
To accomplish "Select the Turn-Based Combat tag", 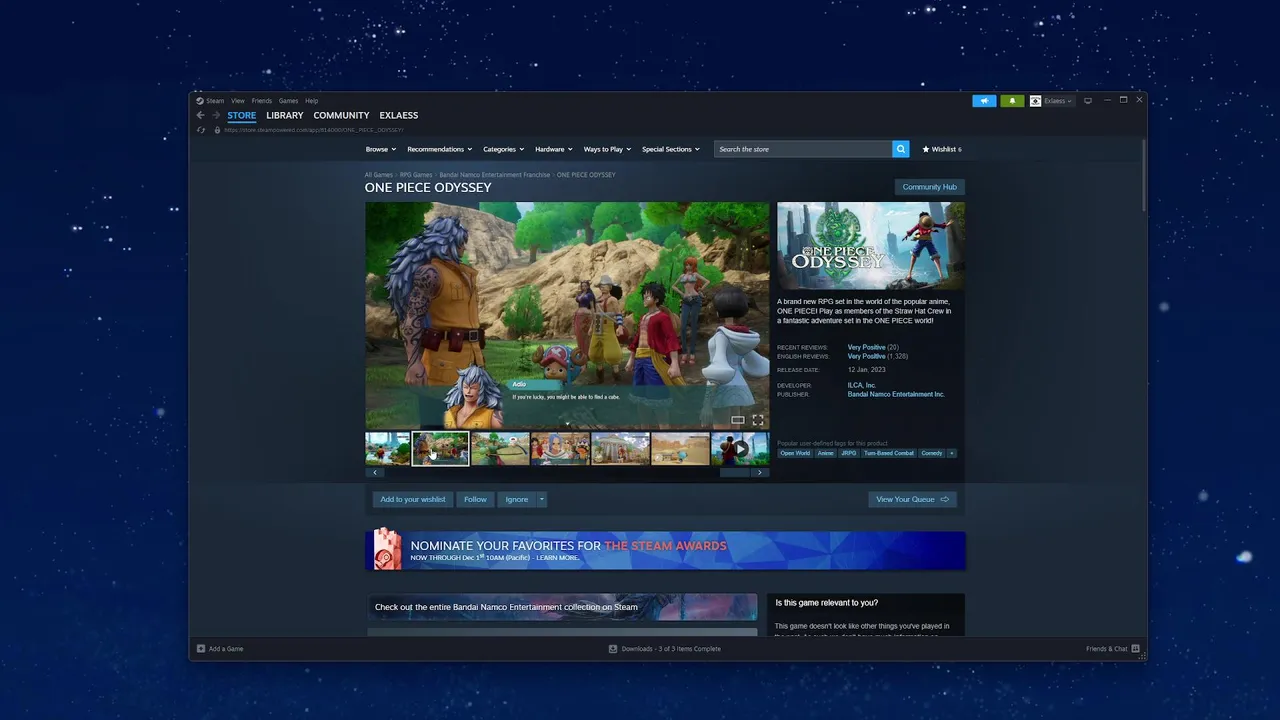I will tap(889, 453).
